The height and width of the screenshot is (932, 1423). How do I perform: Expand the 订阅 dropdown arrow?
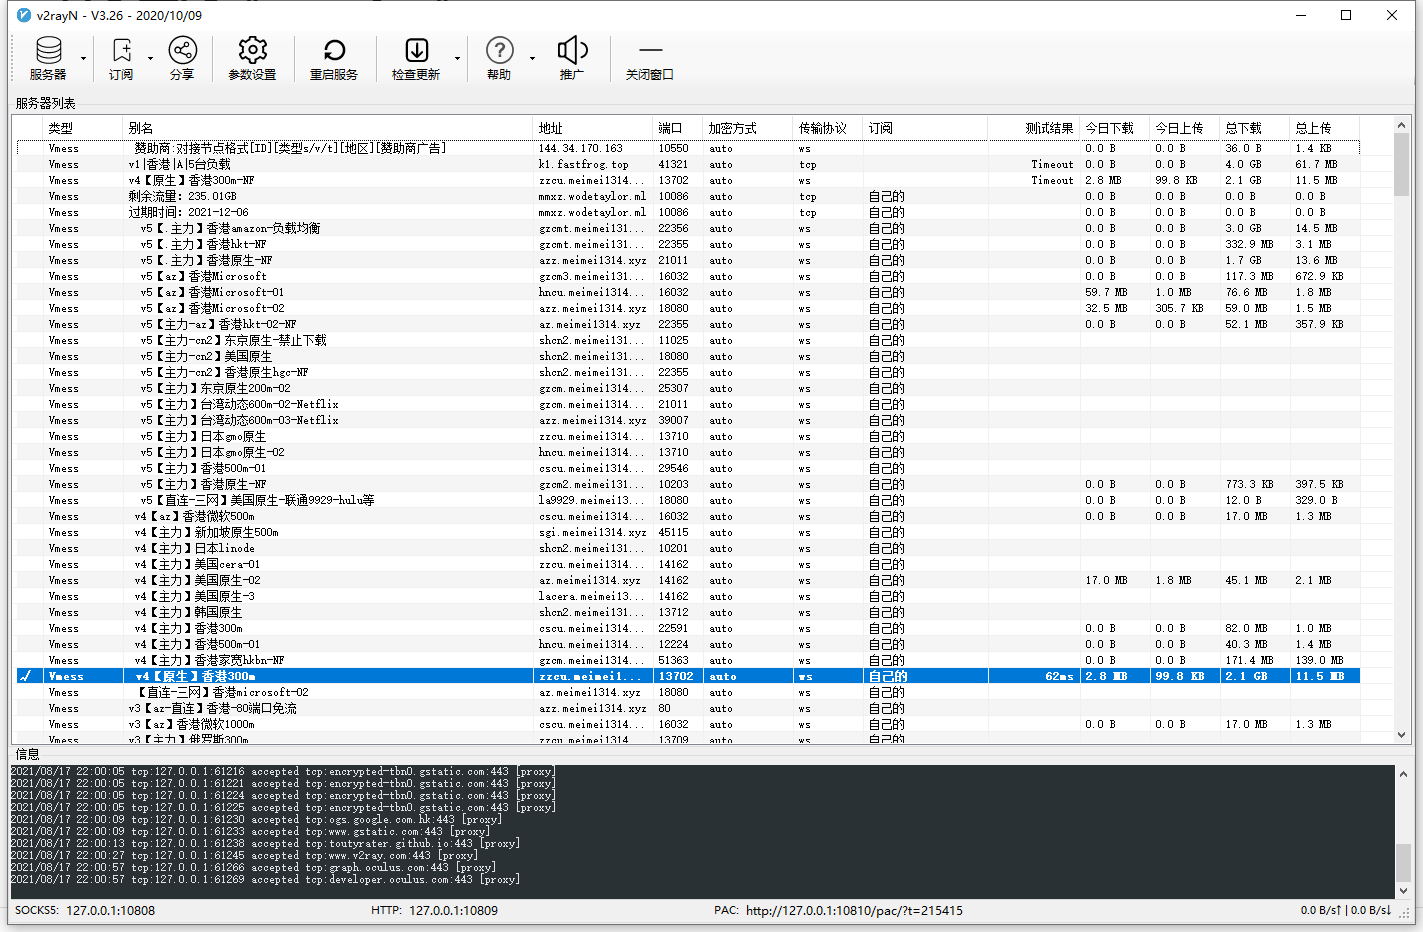click(151, 59)
